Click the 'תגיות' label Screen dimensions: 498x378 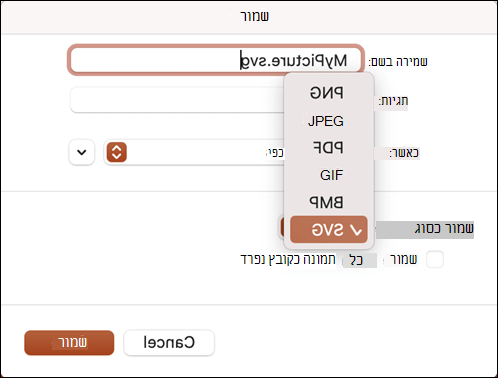[x=393, y=101]
